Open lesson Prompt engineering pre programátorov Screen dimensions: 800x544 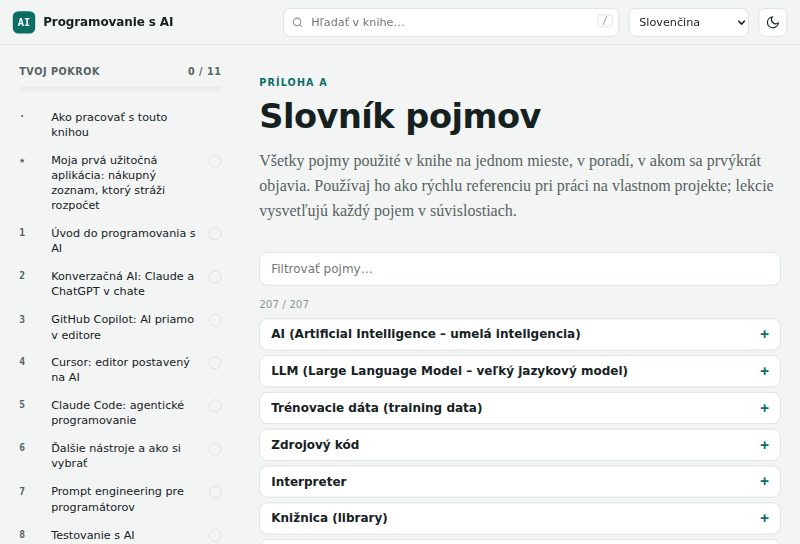(118, 499)
